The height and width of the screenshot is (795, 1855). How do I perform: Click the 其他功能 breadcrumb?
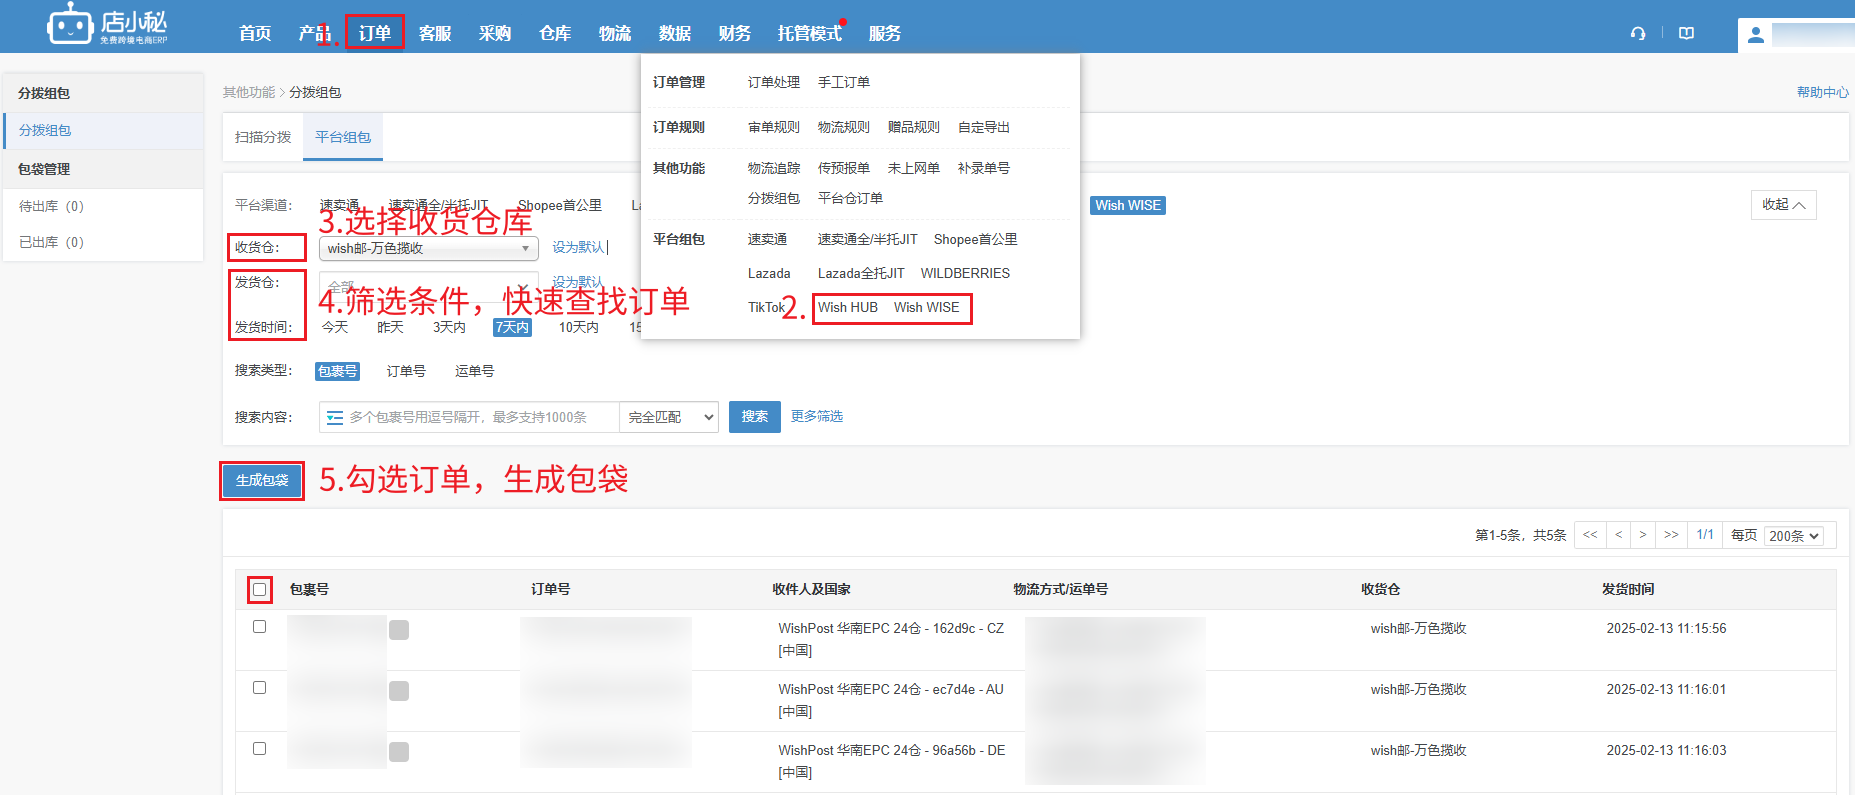(x=249, y=92)
